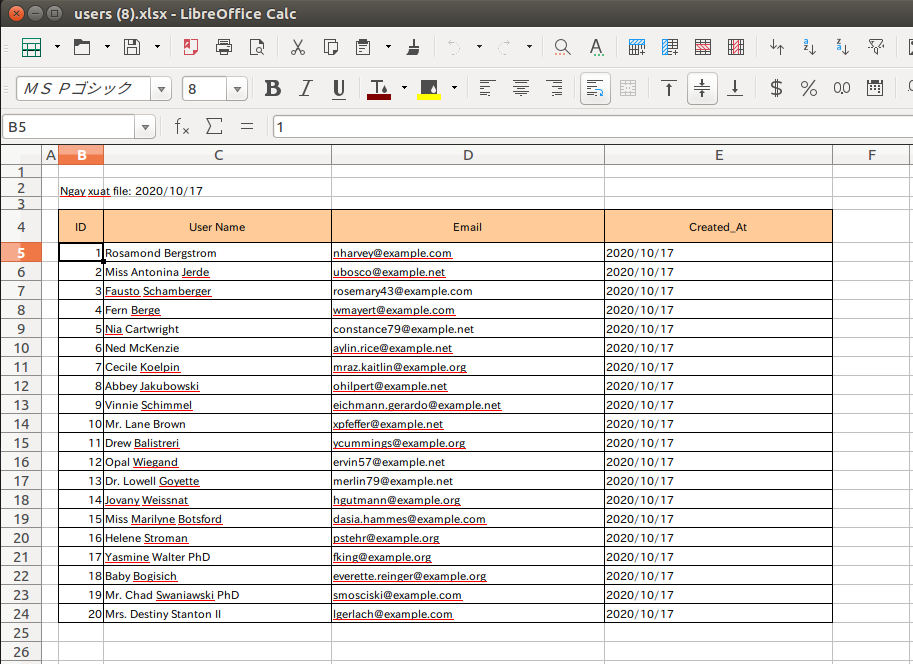Select the cell Ned McKenzie

(218, 348)
